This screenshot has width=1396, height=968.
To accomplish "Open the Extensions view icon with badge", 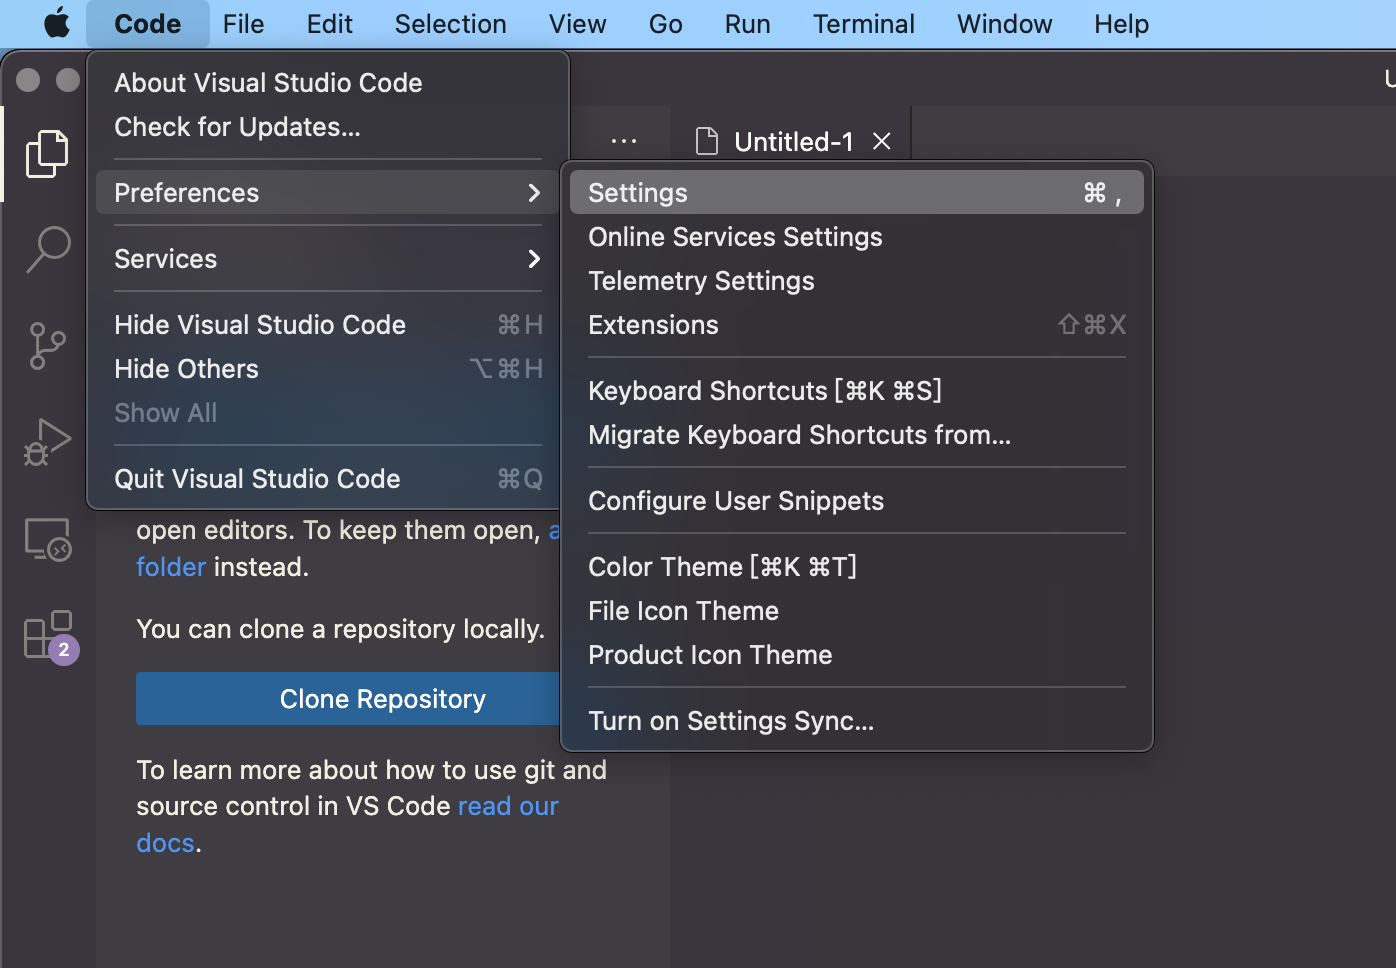I will [50, 637].
